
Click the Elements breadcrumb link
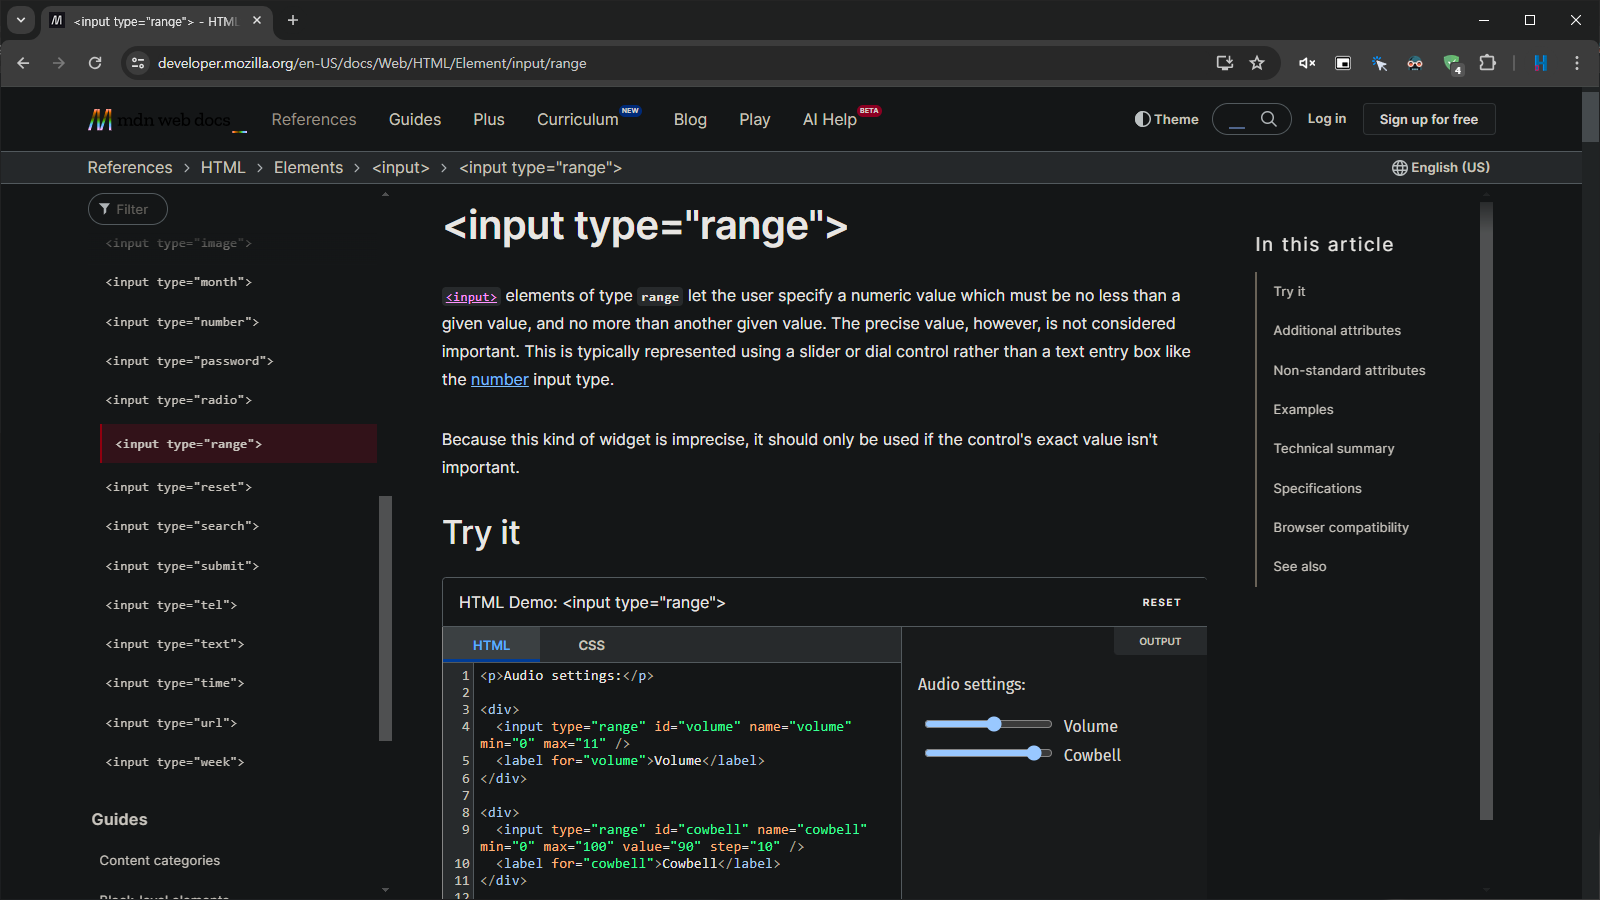coord(308,167)
